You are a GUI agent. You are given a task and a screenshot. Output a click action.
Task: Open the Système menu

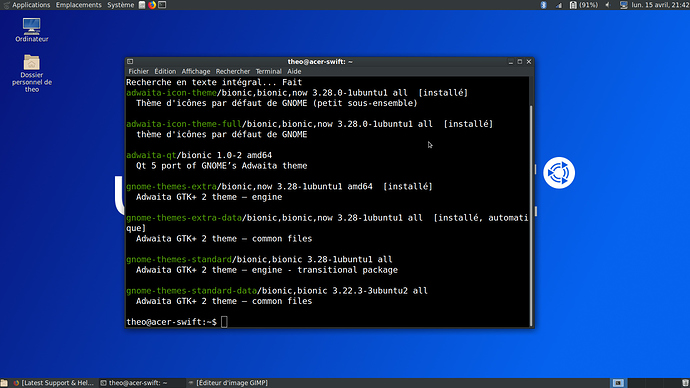[x=121, y=5]
